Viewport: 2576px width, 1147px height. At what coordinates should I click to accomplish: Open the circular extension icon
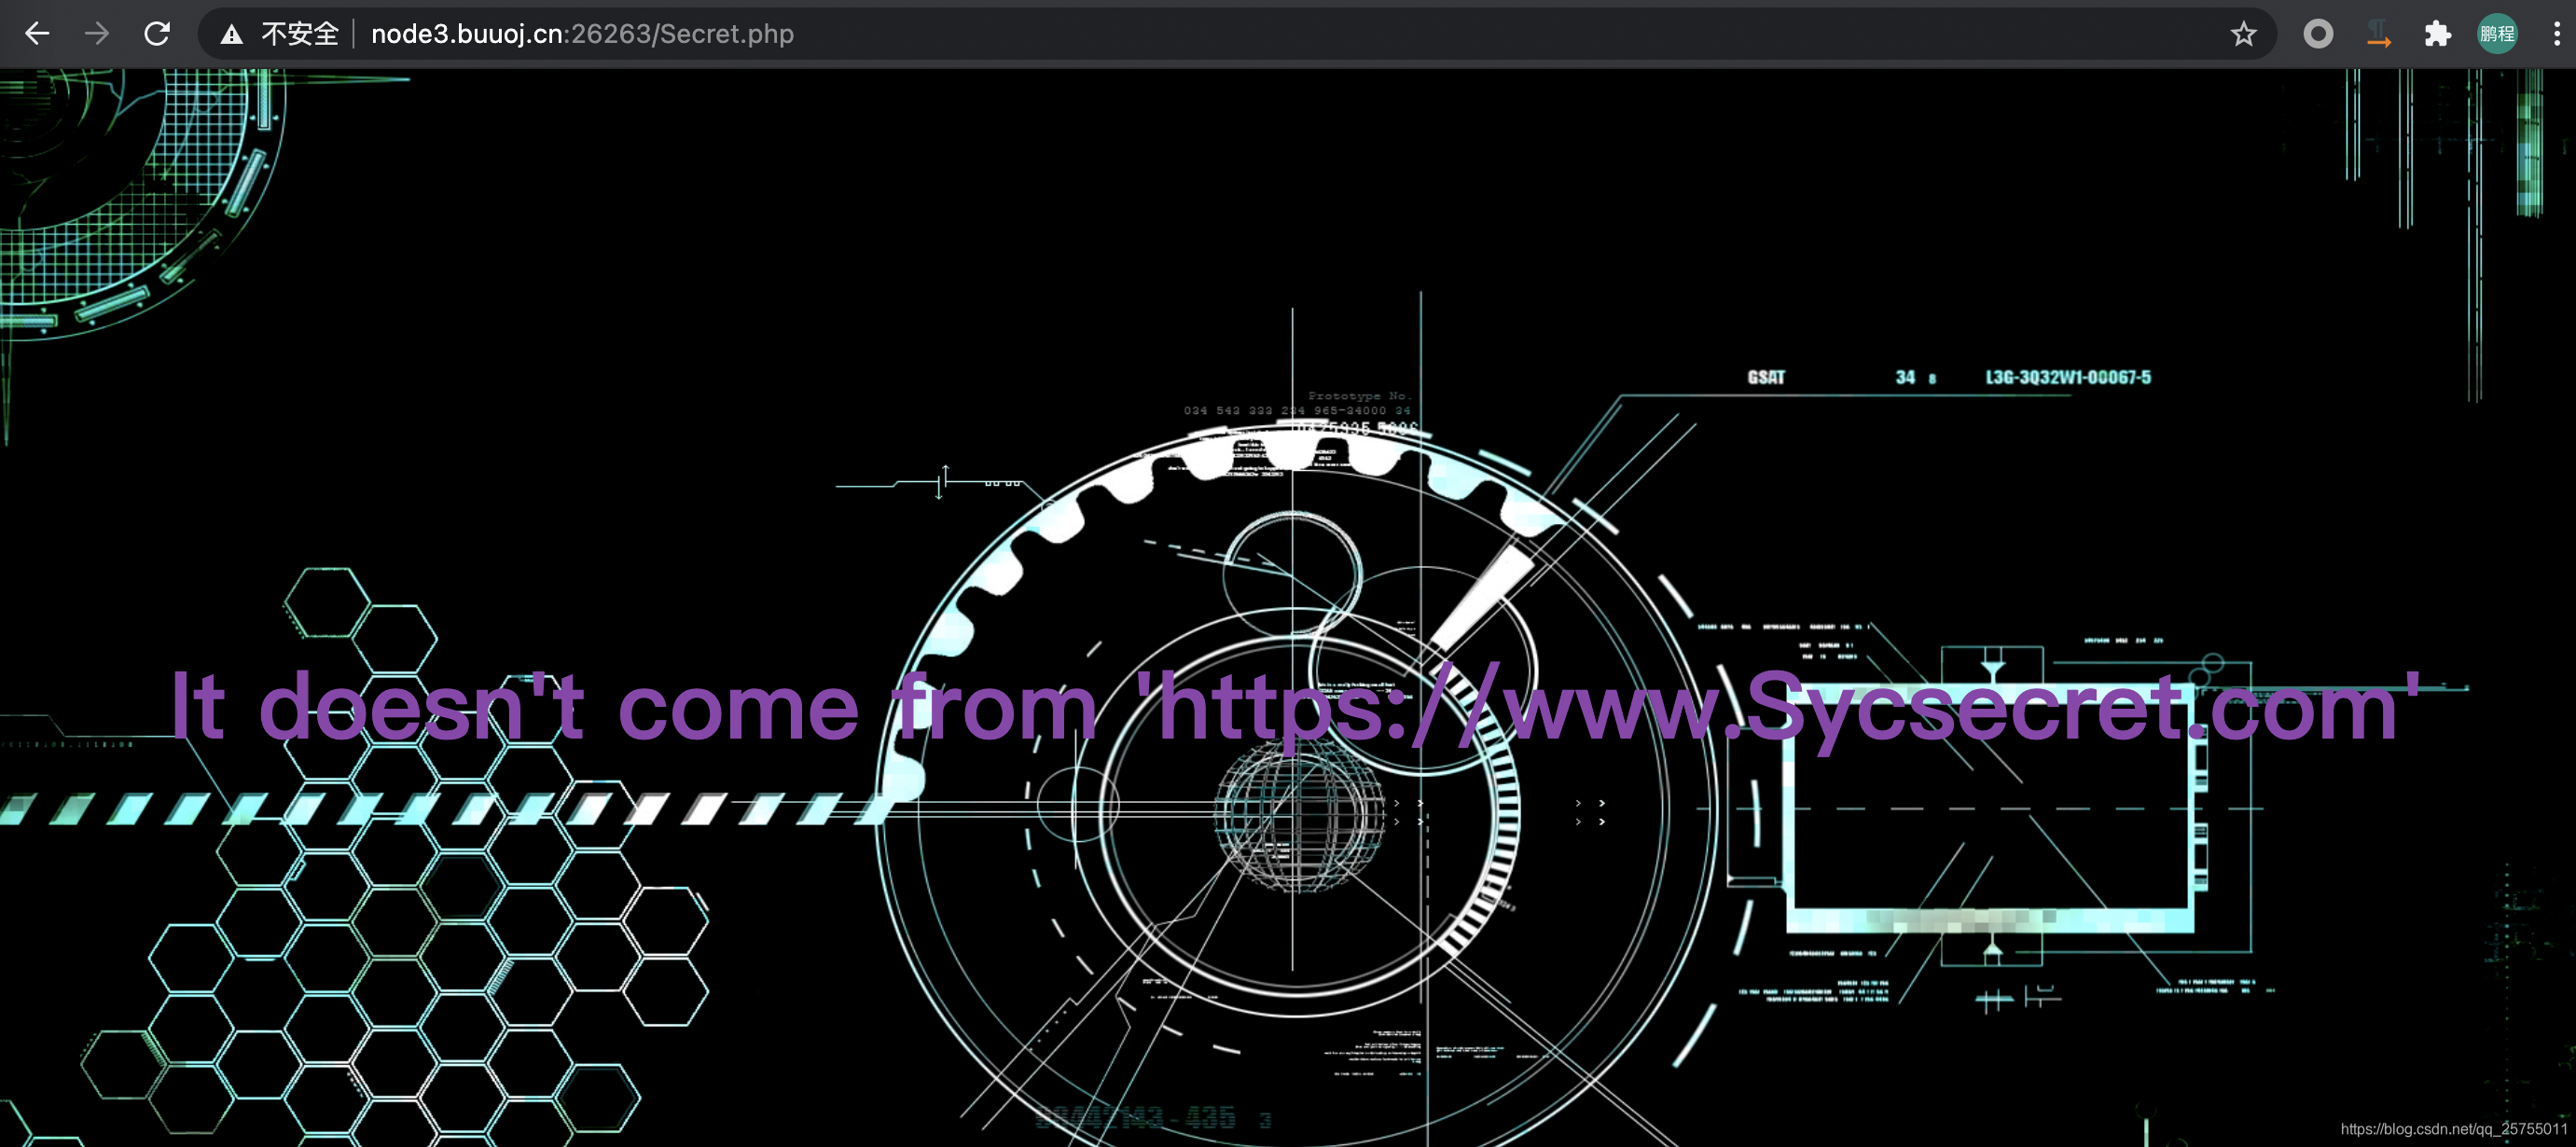tap(2318, 34)
